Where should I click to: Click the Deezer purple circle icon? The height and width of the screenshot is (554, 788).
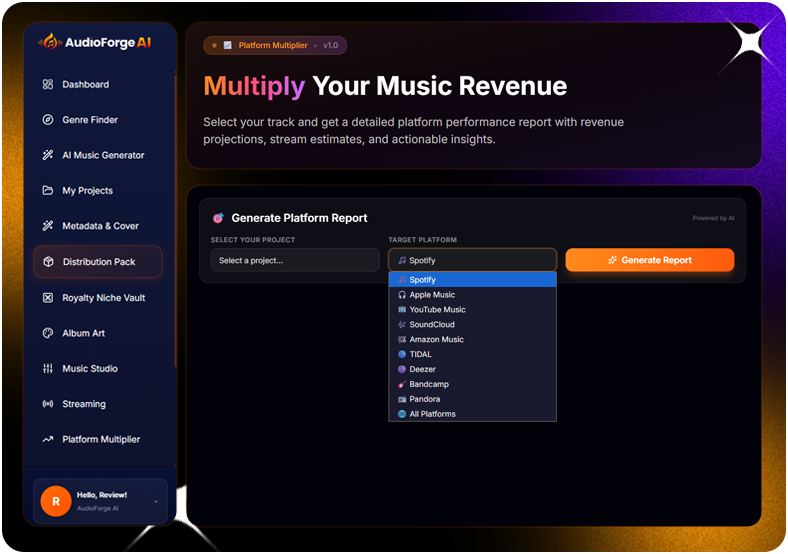click(402, 369)
